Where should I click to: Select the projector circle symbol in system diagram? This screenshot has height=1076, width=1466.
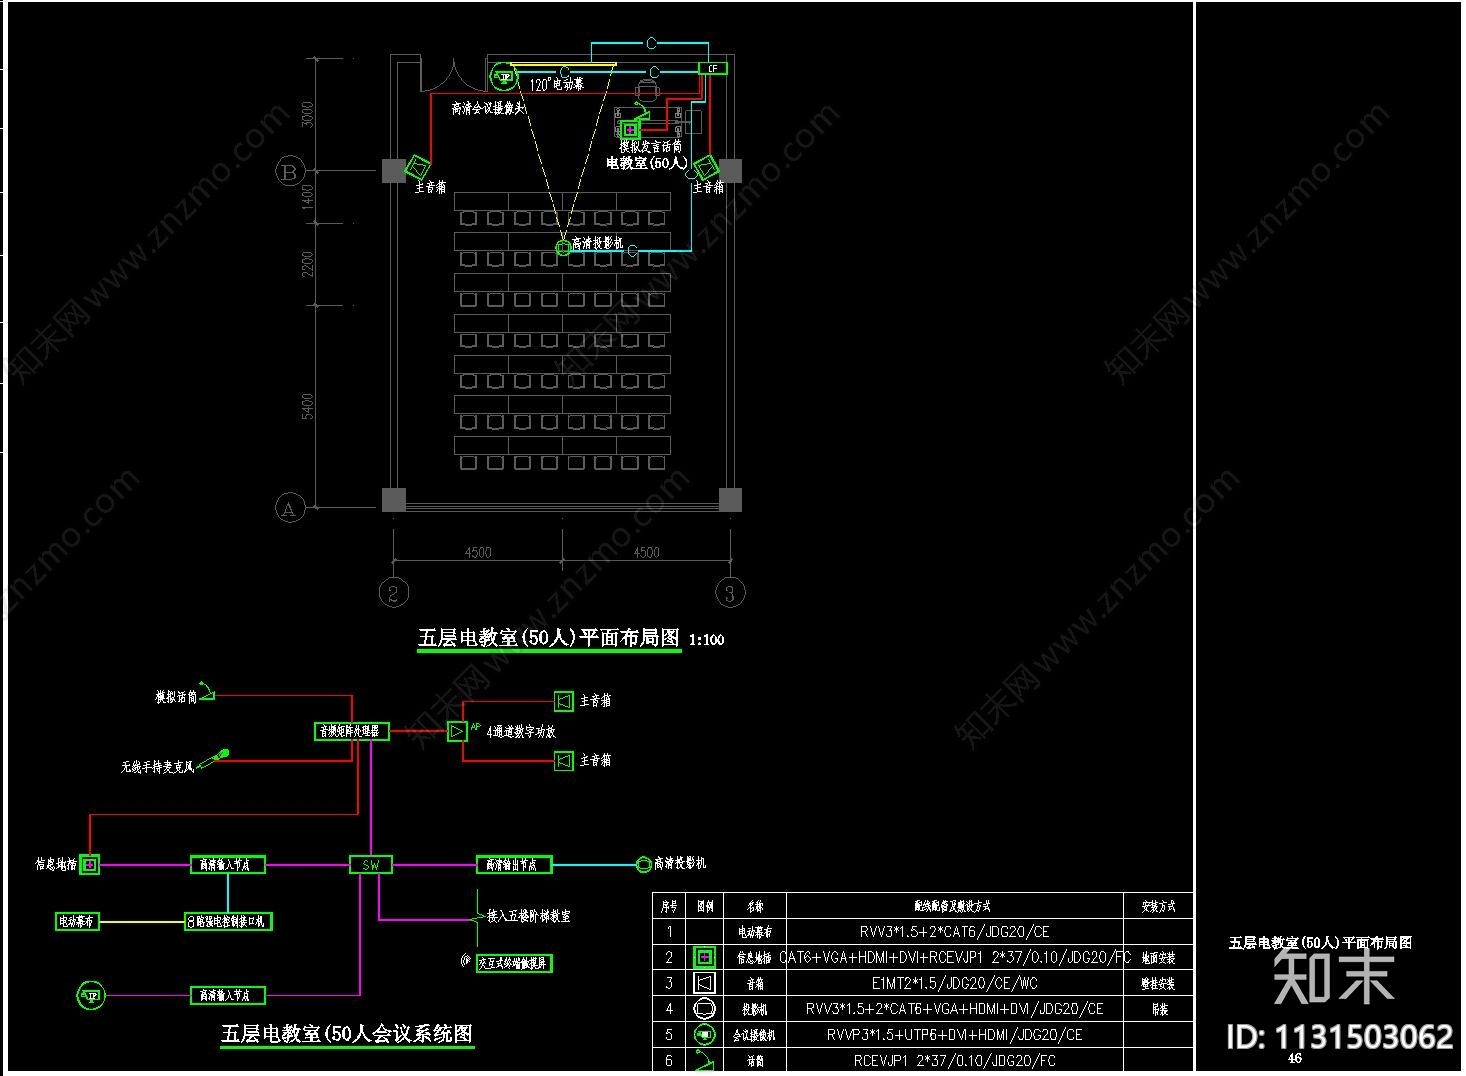(x=644, y=864)
